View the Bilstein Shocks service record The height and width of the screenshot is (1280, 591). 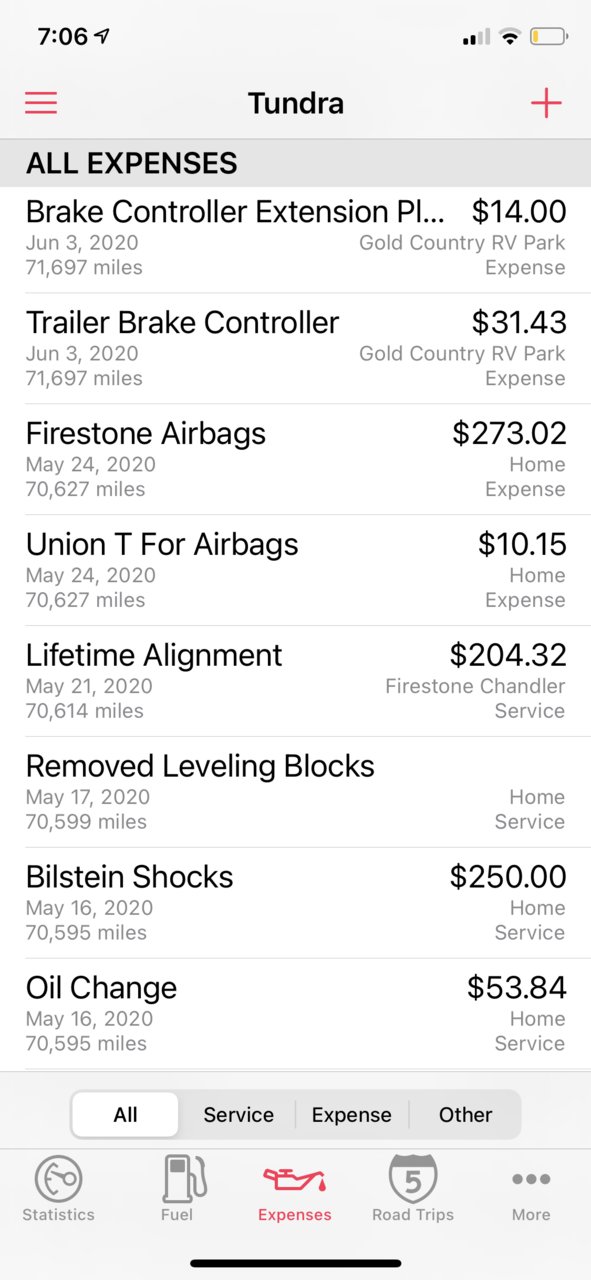[295, 904]
